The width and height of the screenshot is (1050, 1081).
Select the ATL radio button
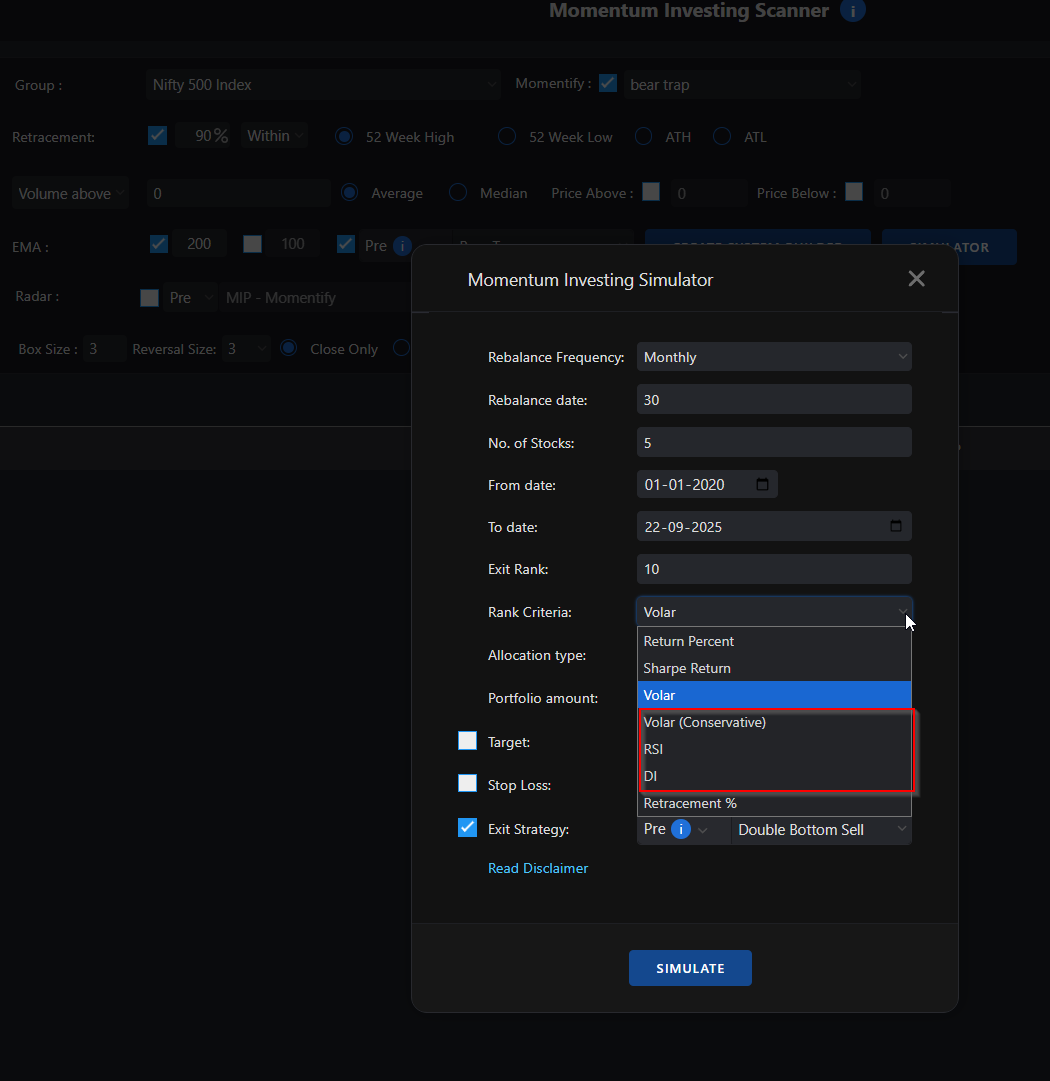tap(722, 137)
